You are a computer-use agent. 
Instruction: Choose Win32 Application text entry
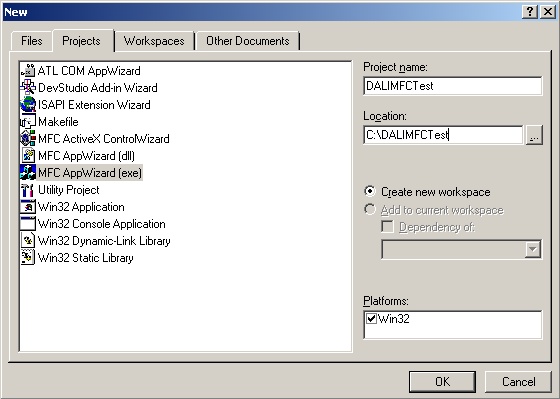tap(81, 207)
